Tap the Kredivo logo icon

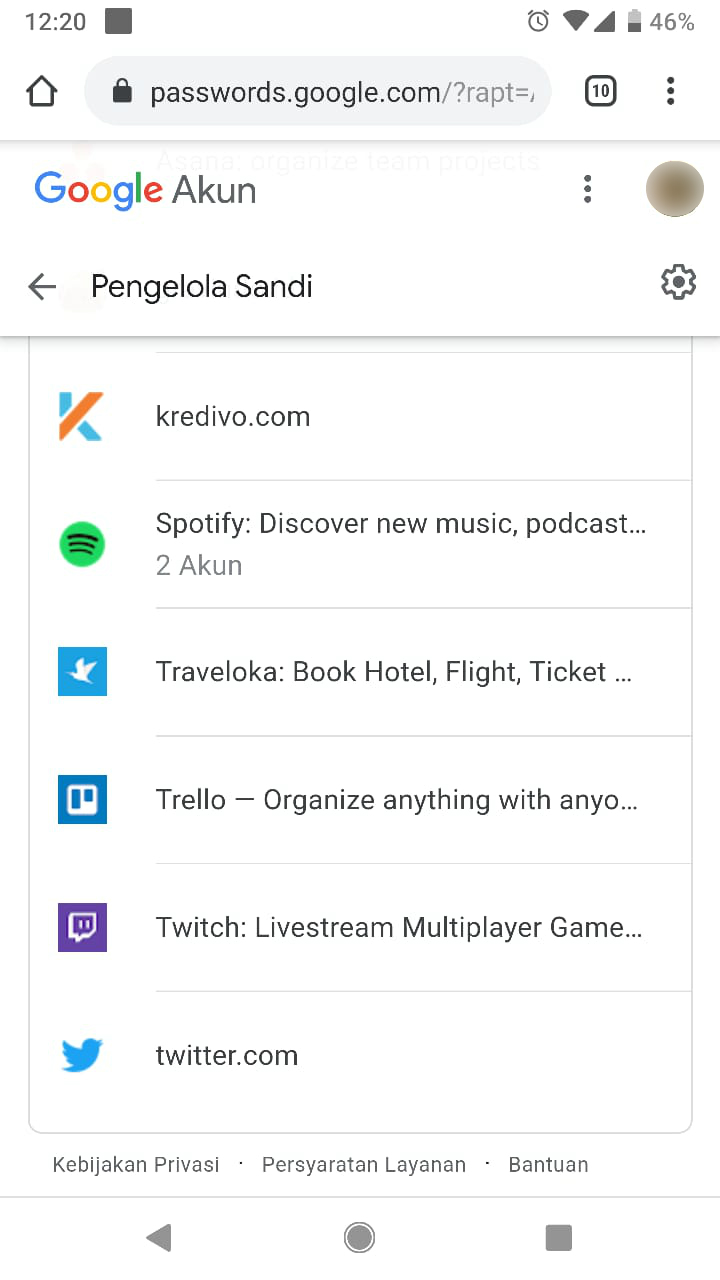82,416
